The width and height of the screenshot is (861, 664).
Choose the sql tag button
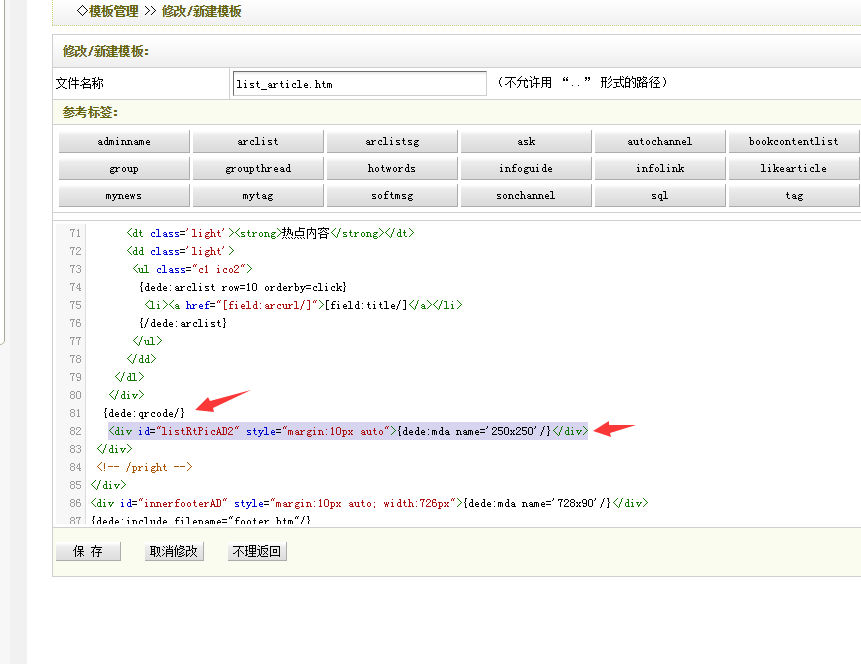click(660, 195)
